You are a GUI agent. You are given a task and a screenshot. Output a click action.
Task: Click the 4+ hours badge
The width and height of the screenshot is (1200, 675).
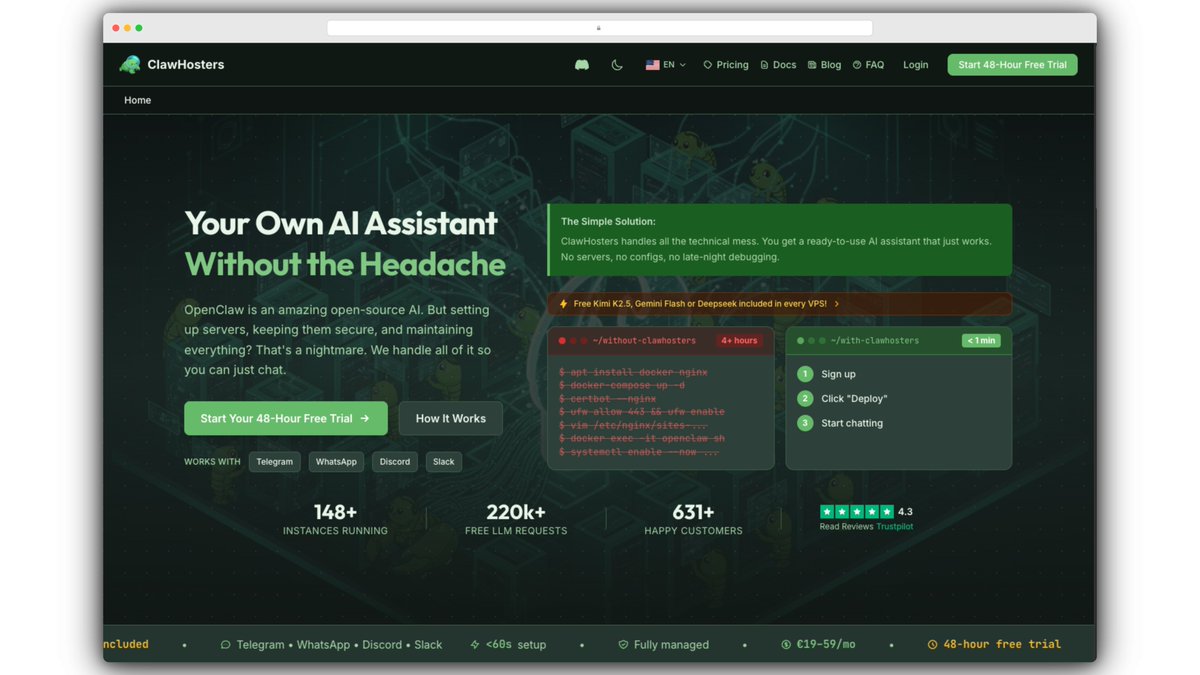pos(739,341)
